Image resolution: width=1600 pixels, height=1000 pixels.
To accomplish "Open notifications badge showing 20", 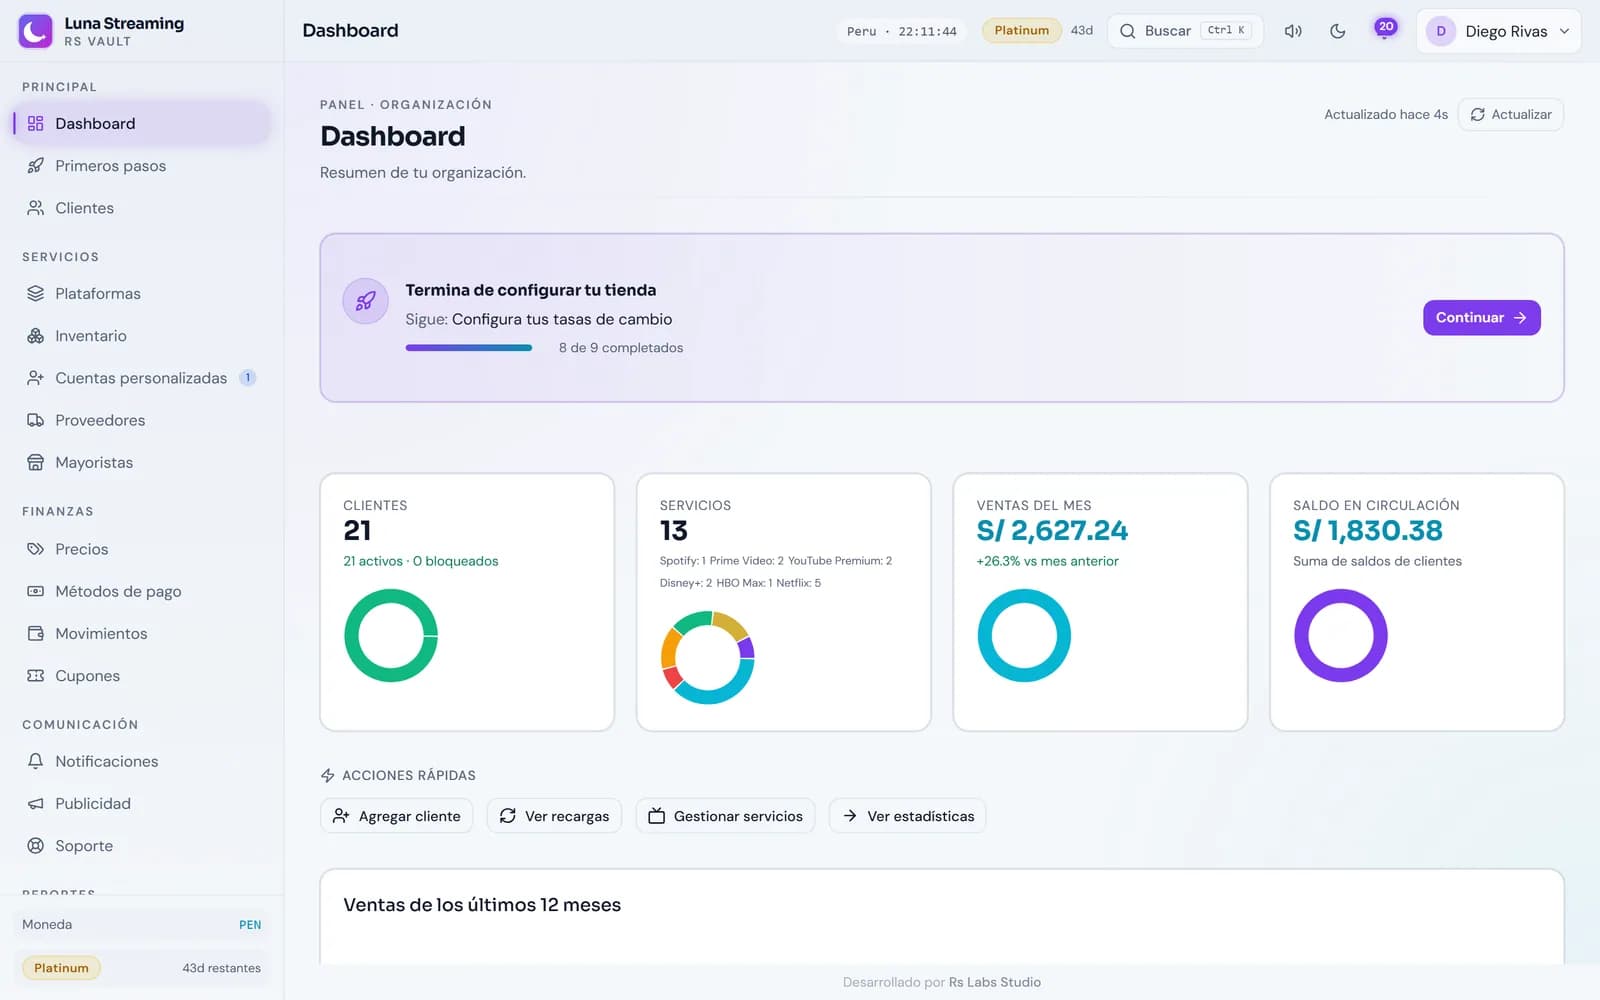I will click(1385, 29).
